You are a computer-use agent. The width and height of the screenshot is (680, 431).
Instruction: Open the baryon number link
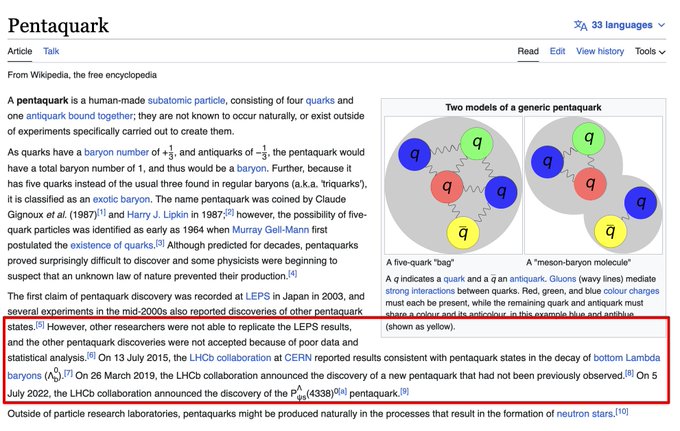[116, 152]
